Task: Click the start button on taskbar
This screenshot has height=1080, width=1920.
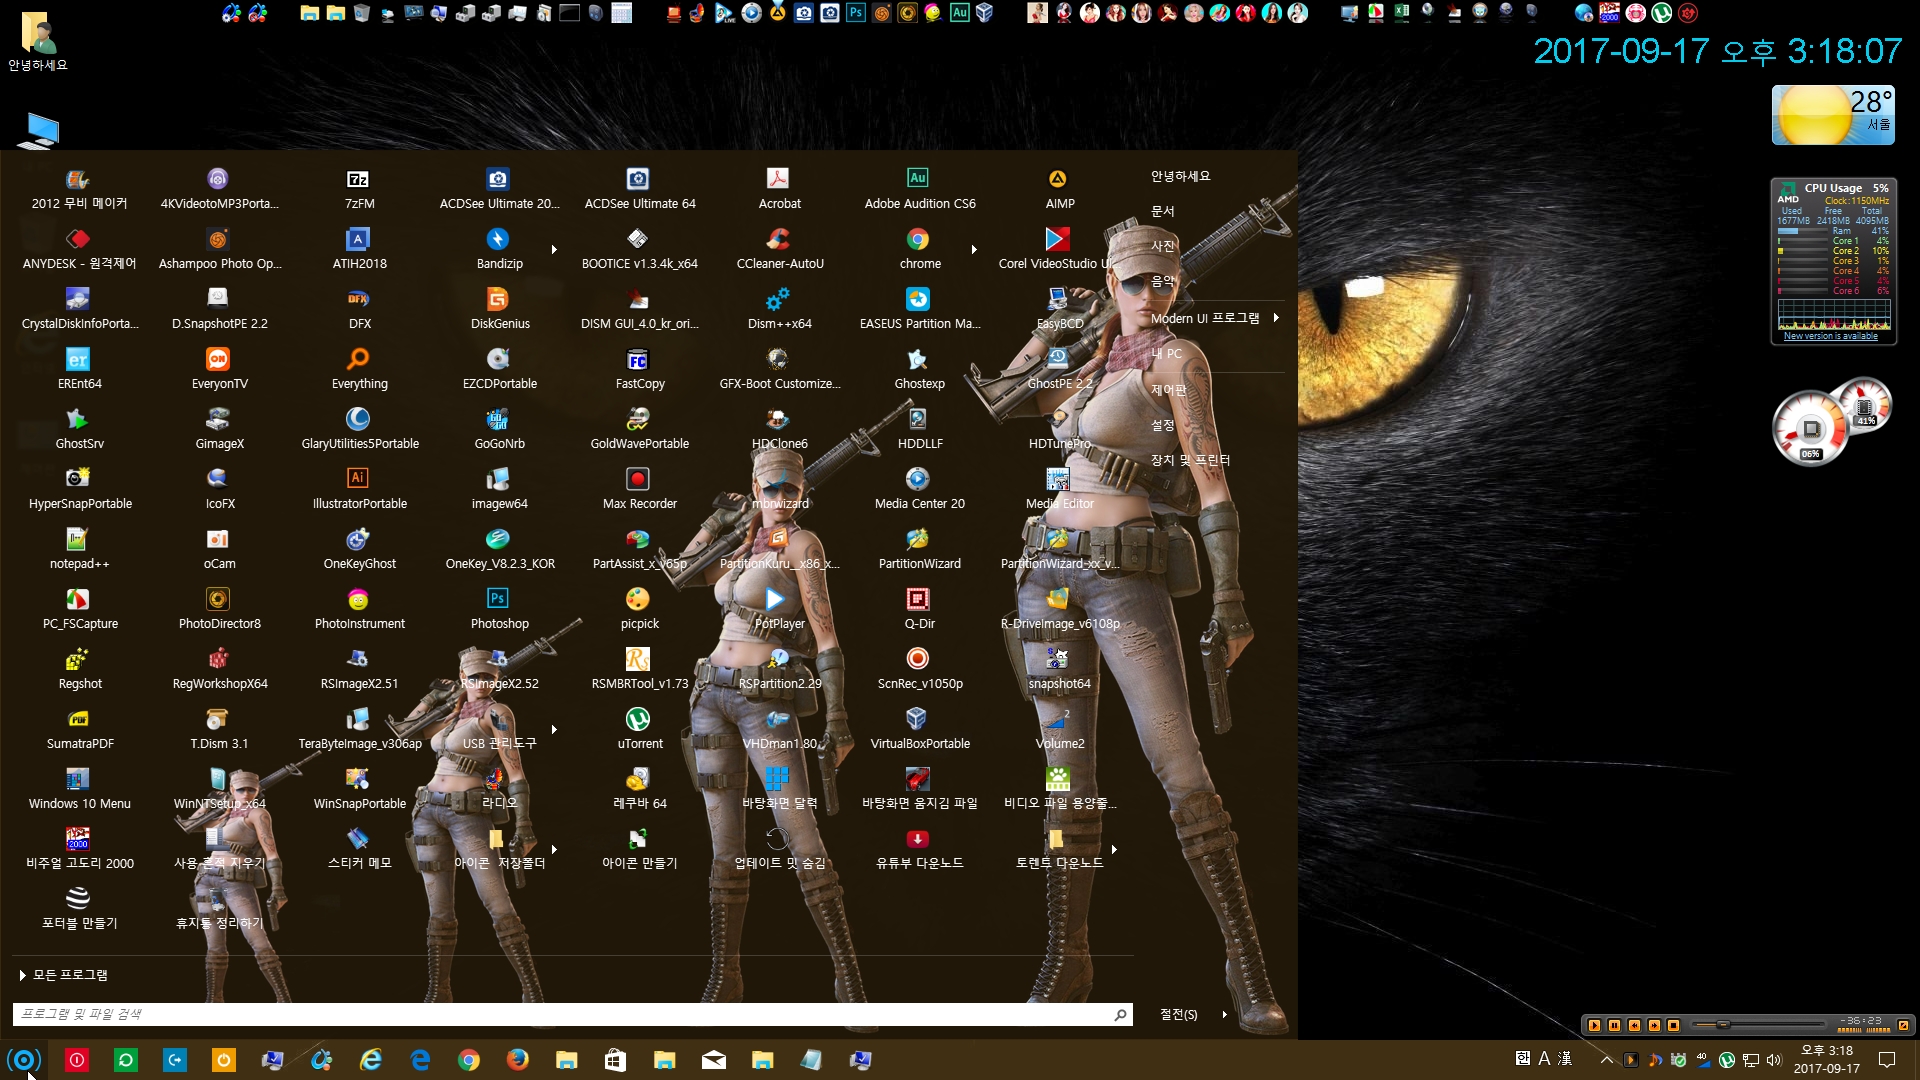Action: [x=24, y=1060]
